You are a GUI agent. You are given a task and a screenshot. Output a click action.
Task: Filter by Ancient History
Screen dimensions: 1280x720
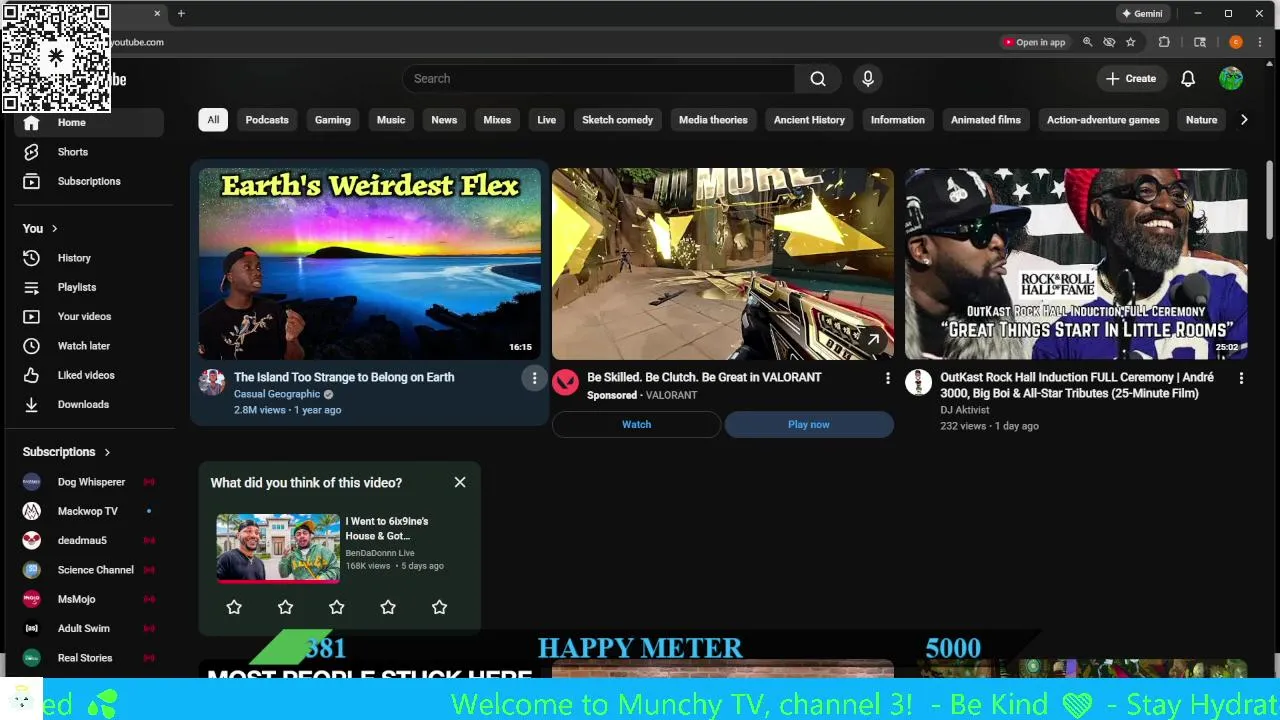[809, 120]
